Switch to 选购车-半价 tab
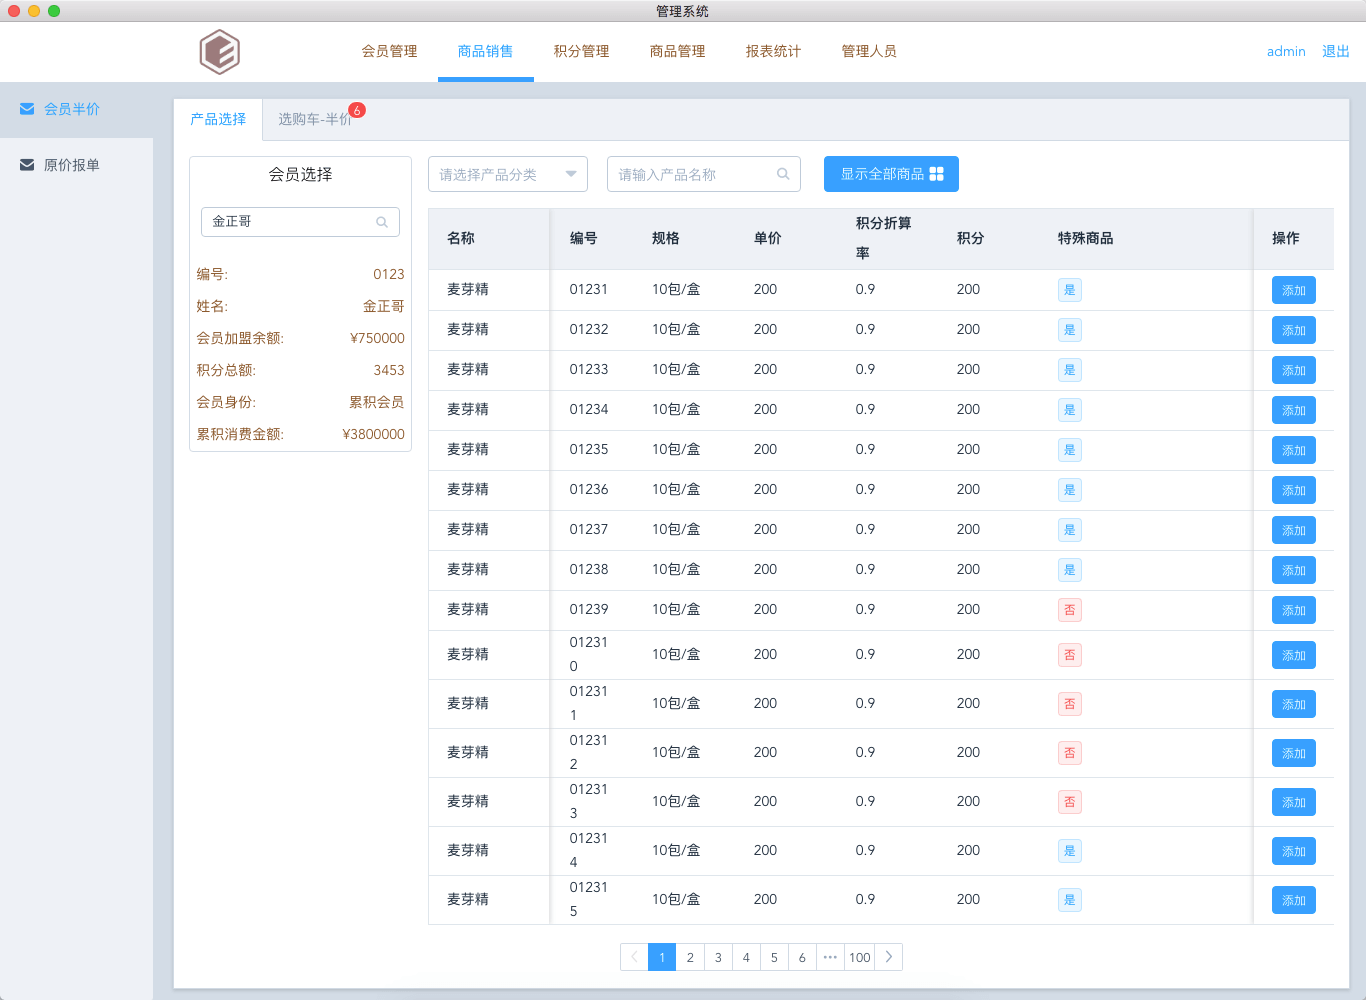The width and height of the screenshot is (1366, 1000). coord(314,119)
